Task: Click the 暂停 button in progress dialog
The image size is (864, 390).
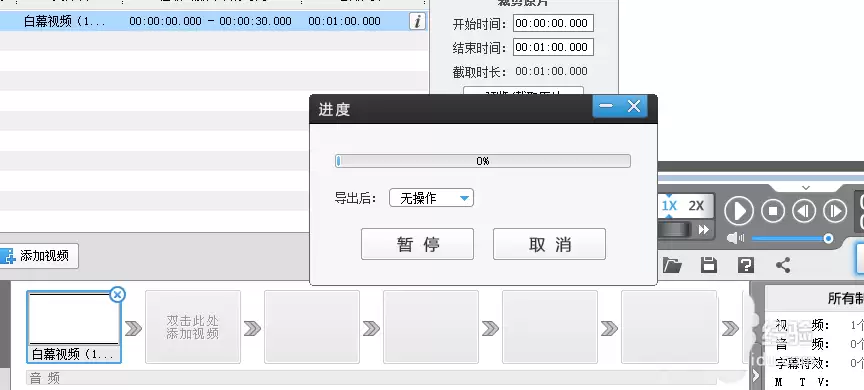Action: point(417,244)
